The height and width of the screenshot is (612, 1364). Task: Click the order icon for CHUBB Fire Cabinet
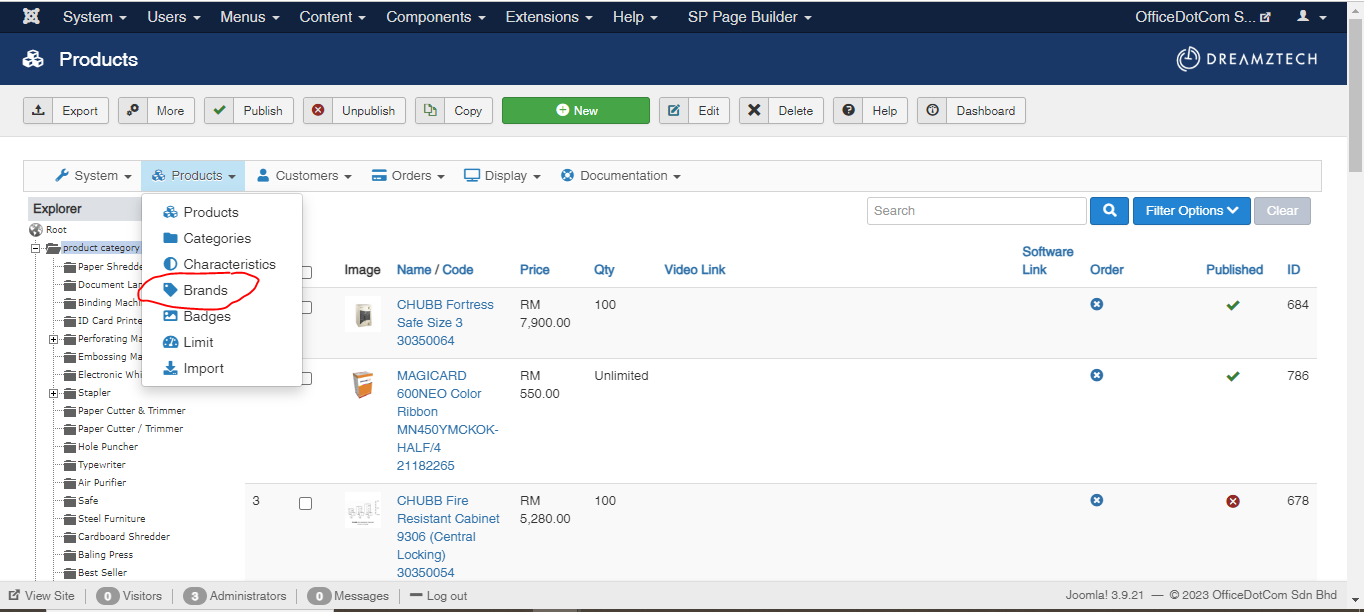[1097, 500]
